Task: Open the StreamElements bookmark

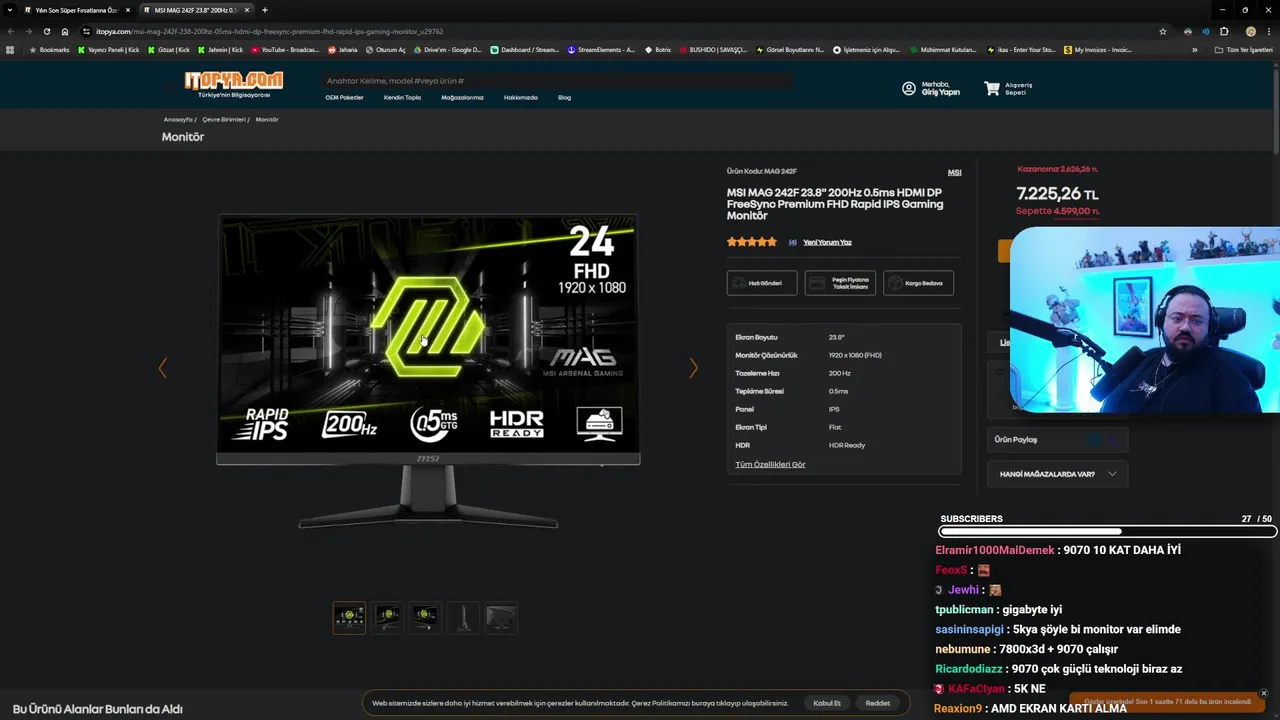Action: (x=601, y=49)
